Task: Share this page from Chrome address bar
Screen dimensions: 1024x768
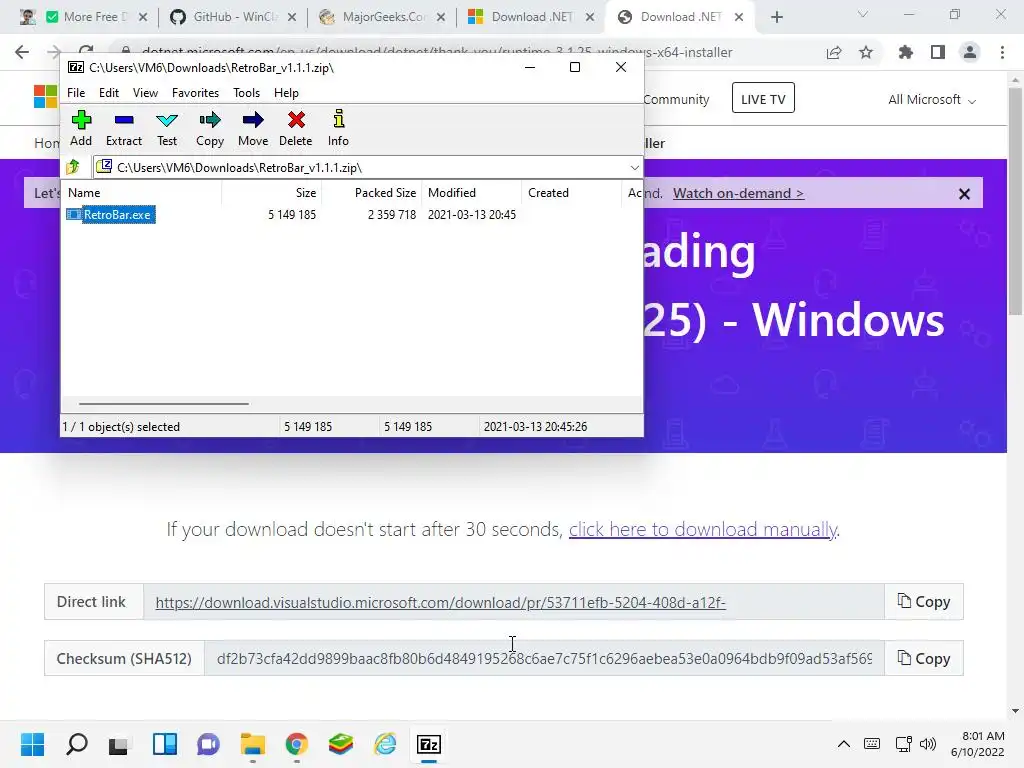Action: pyautogui.click(x=834, y=52)
